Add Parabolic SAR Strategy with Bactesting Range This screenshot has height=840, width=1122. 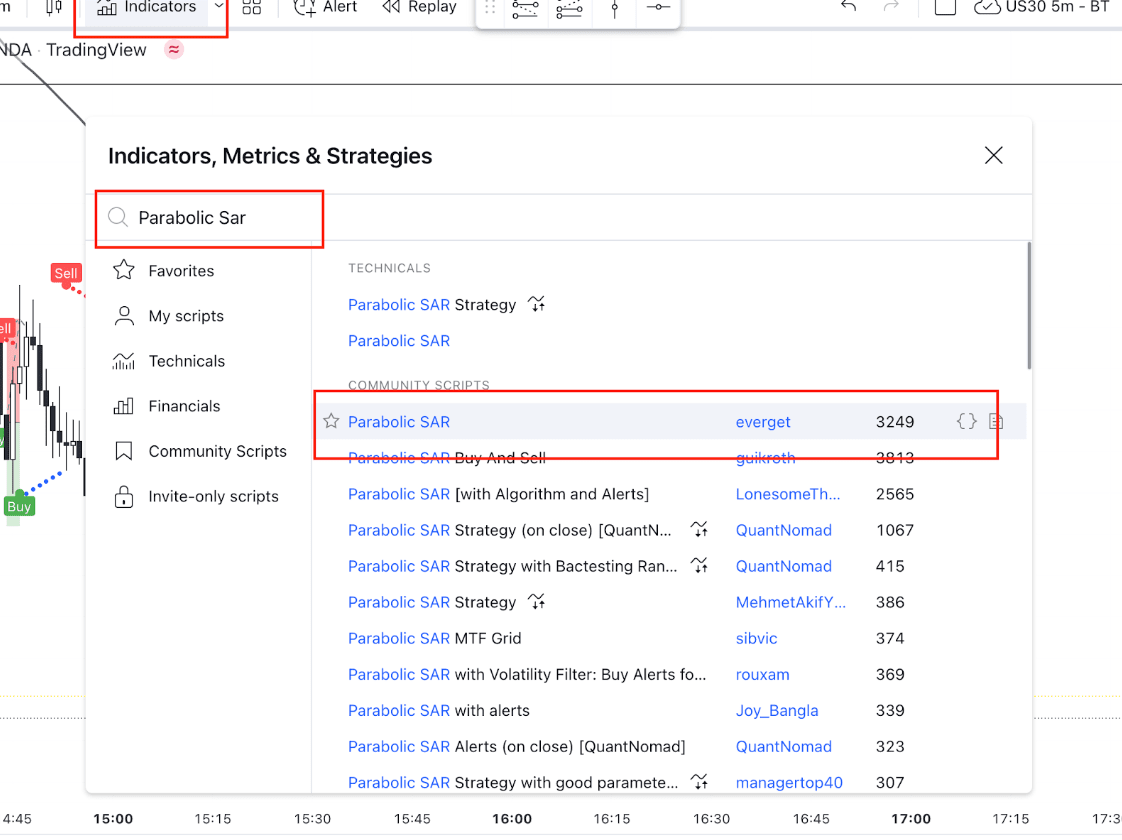(512, 567)
